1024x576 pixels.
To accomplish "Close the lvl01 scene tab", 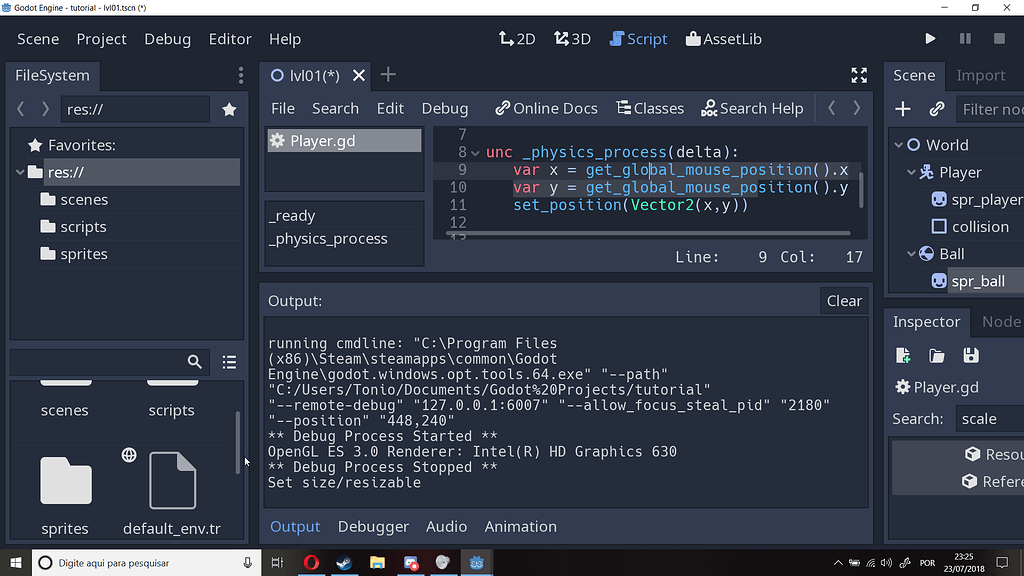I will 359,76.
